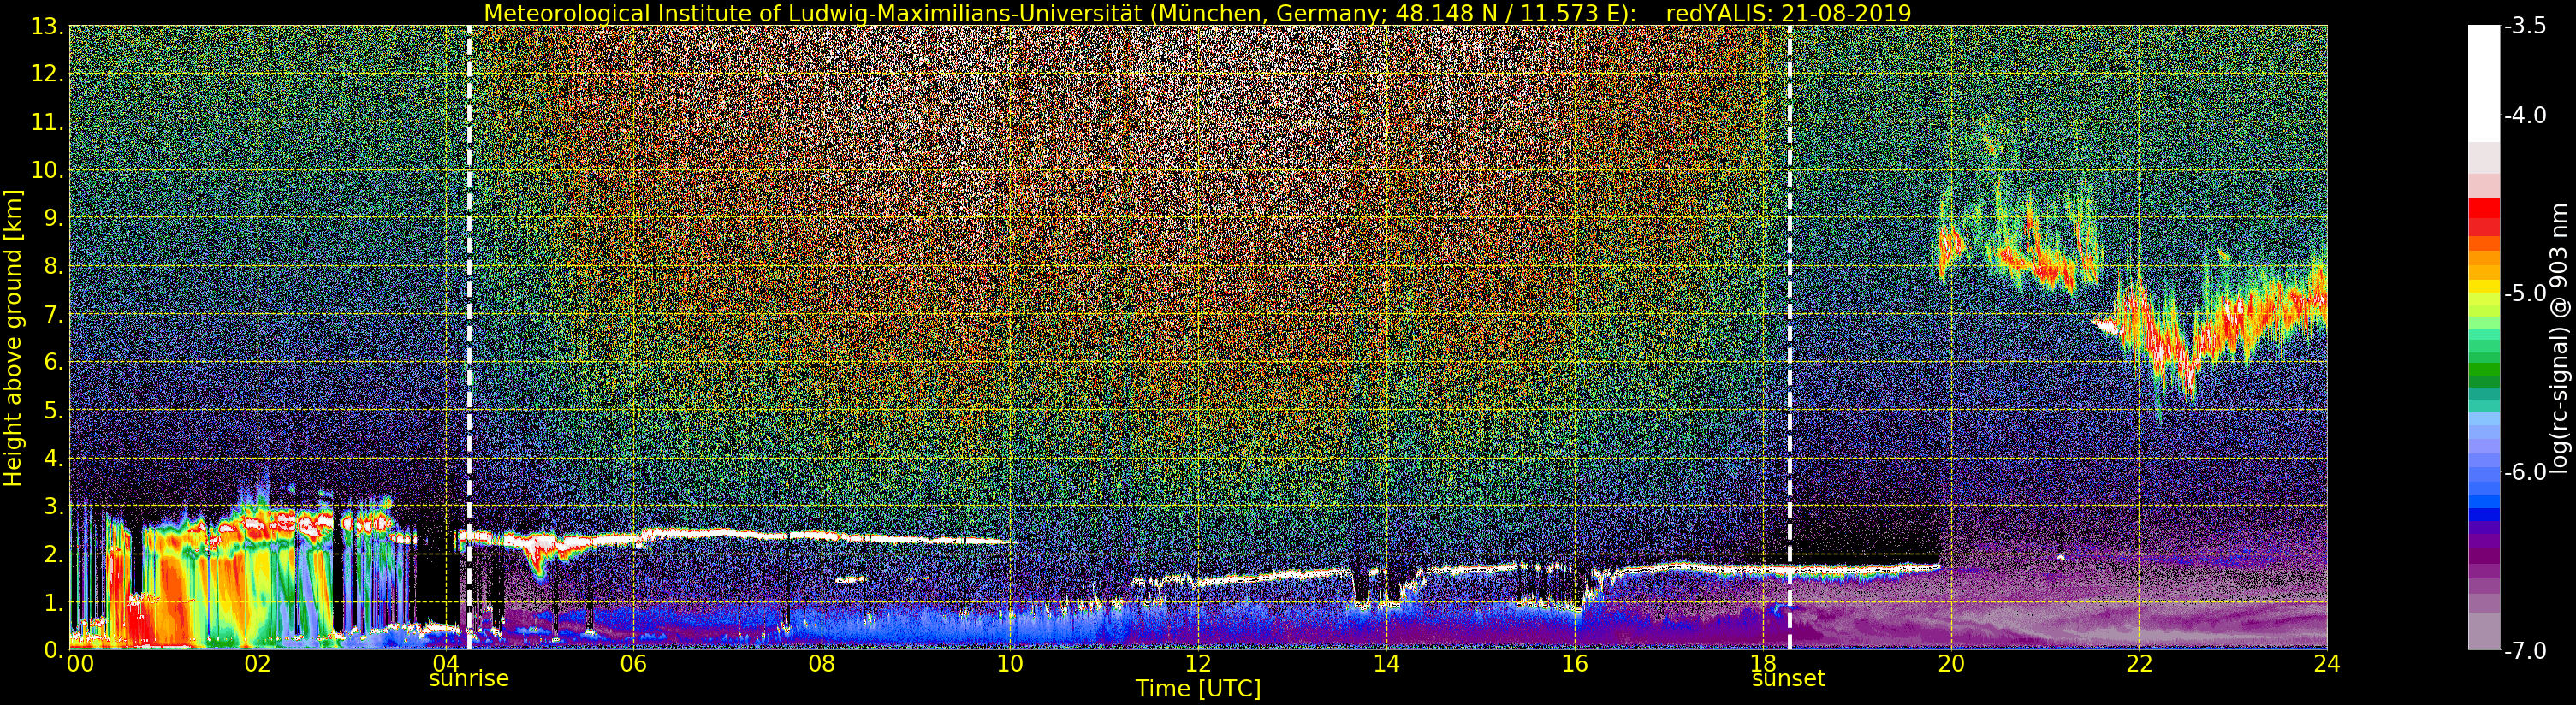Click the time tick label 04
Screen dimensions: 2576x705
445,663
